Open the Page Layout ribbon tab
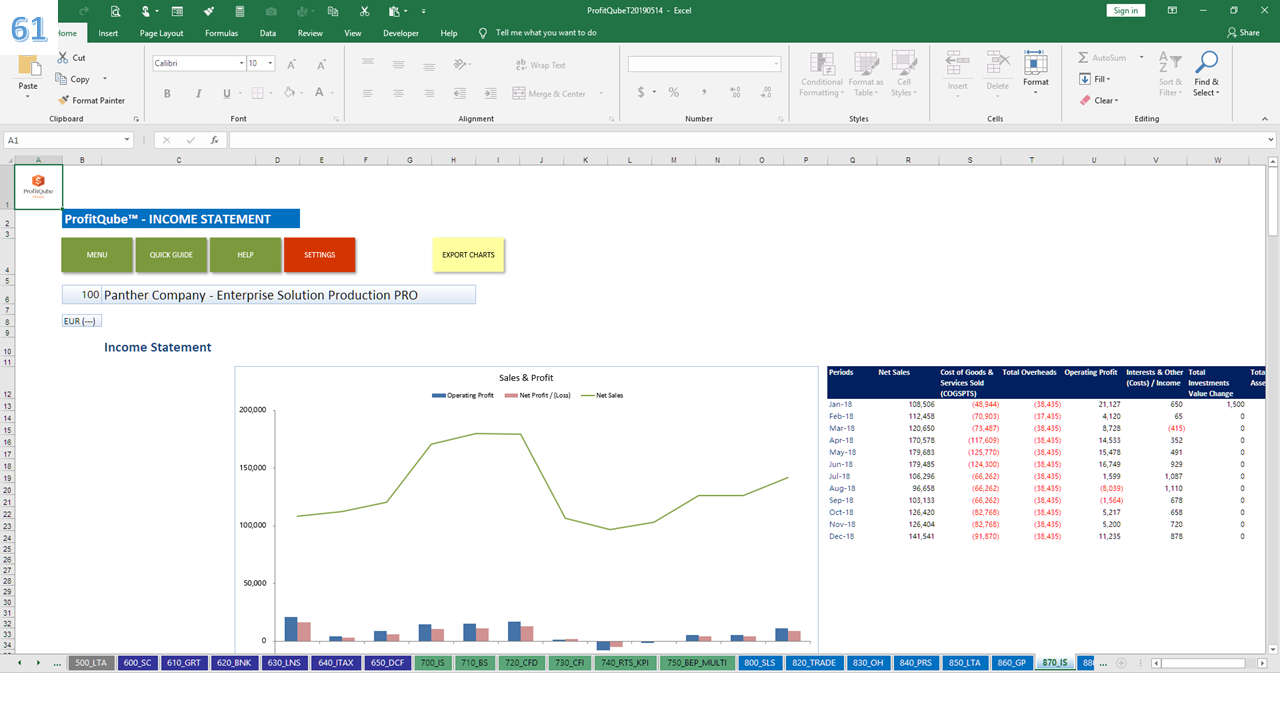1280x720 pixels. (x=161, y=33)
